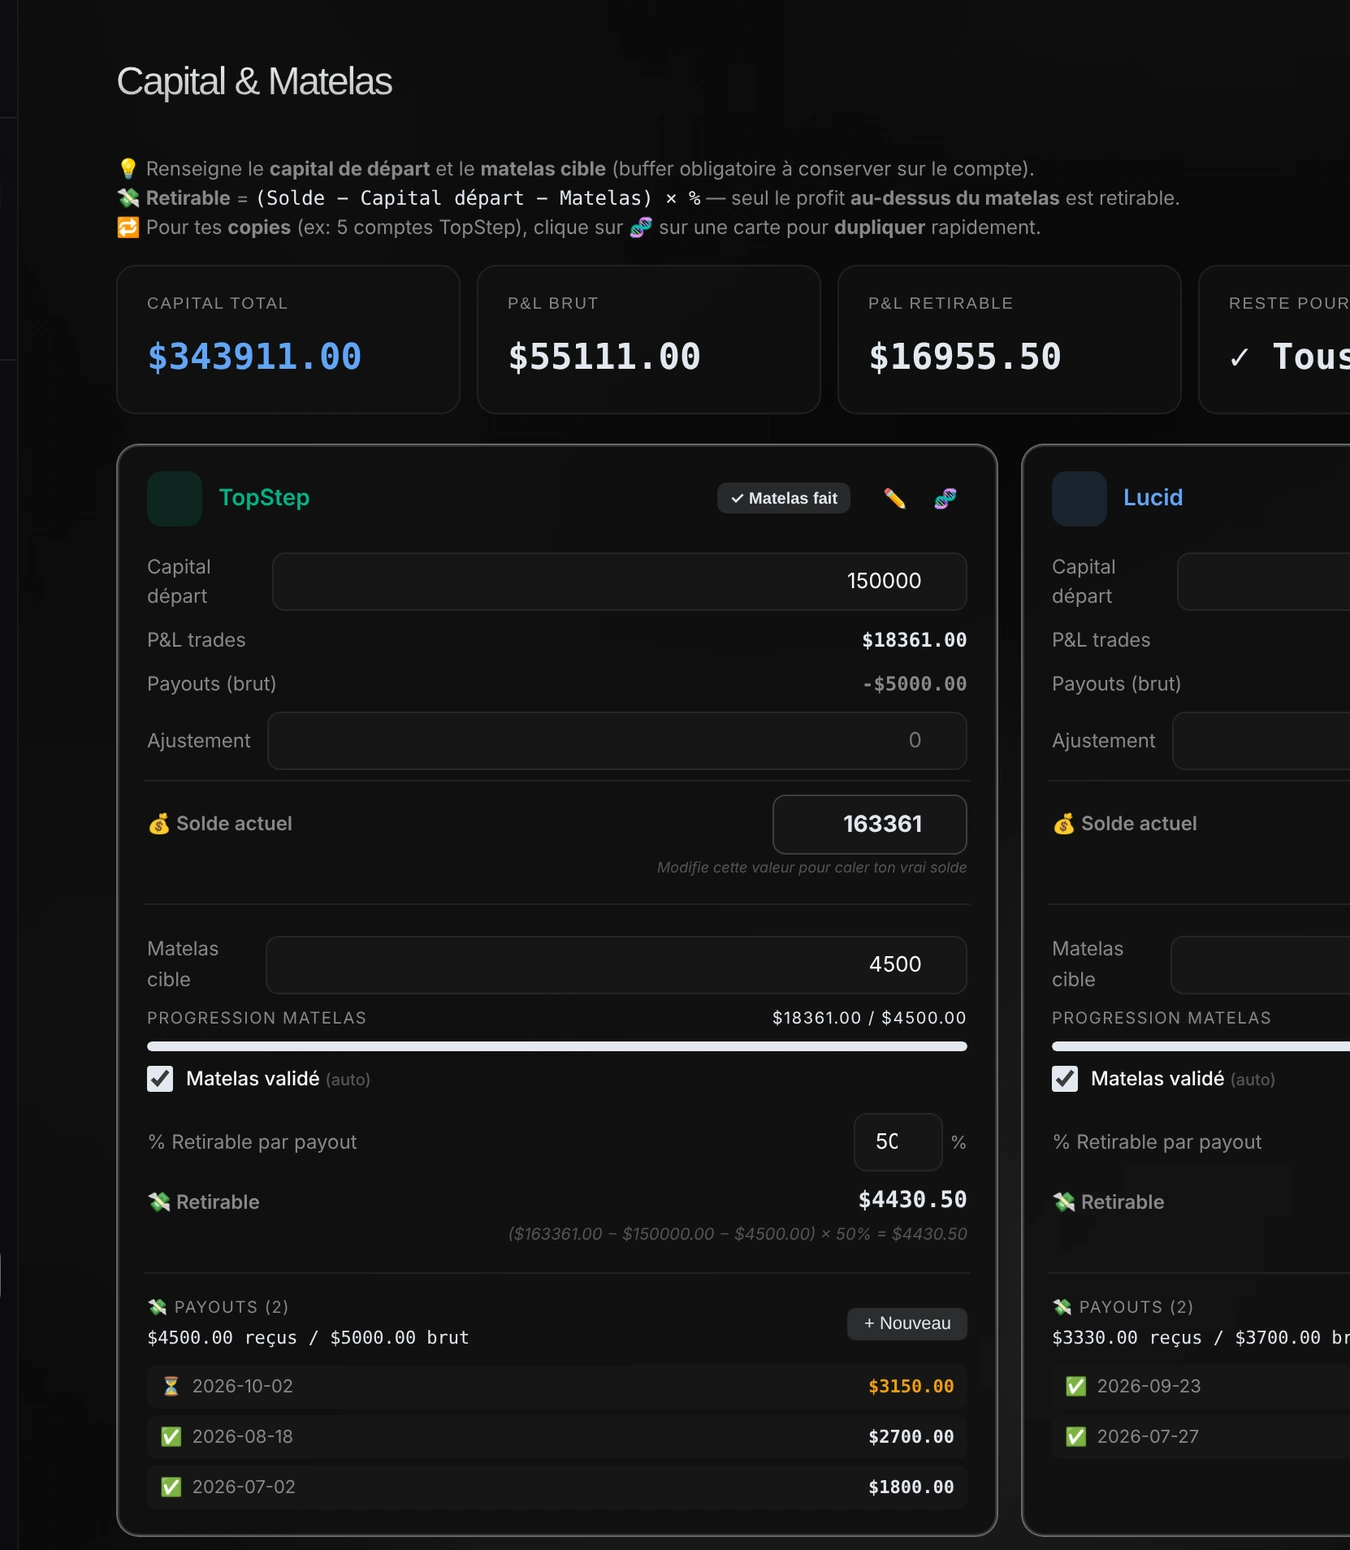Toggle Matelas validé checkbox in Lucid card
1350x1550 pixels.
[1065, 1079]
